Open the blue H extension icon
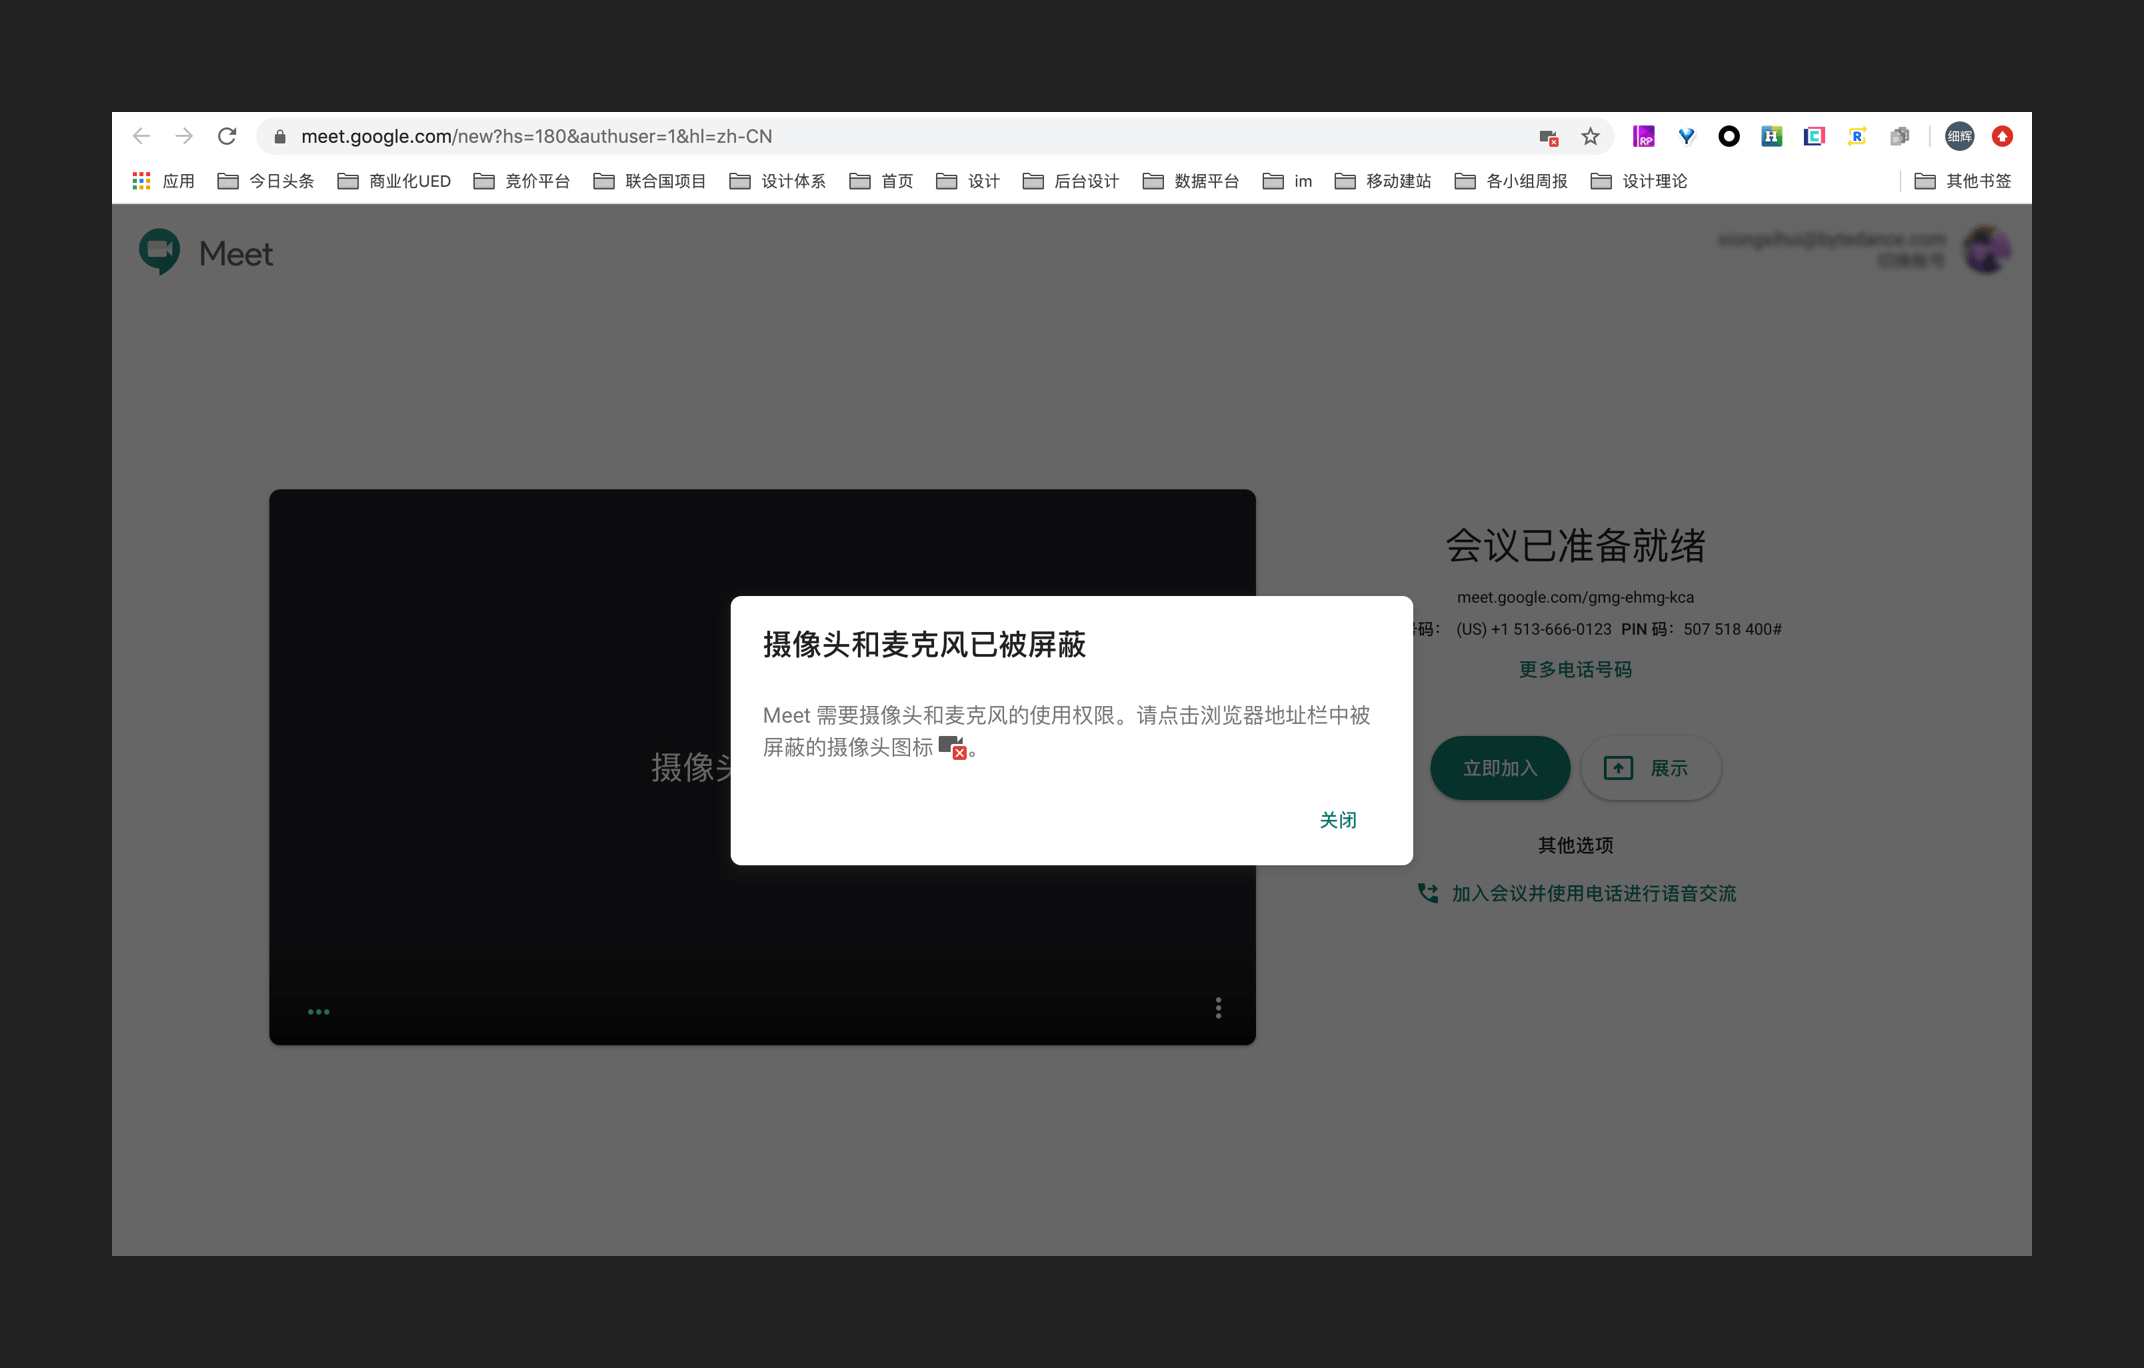Image resolution: width=2144 pixels, height=1368 pixels. [x=1771, y=136]
